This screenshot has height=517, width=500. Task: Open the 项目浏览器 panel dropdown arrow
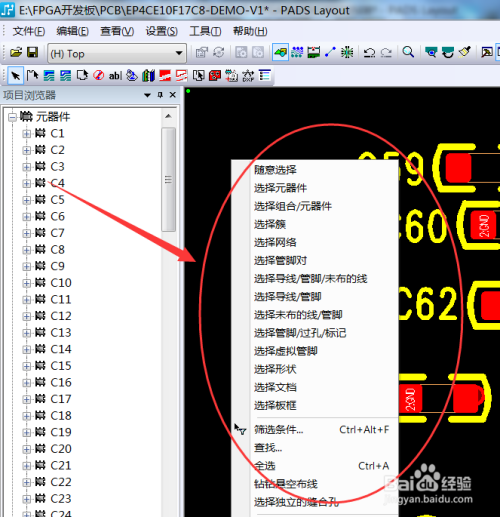coord(147,95)
